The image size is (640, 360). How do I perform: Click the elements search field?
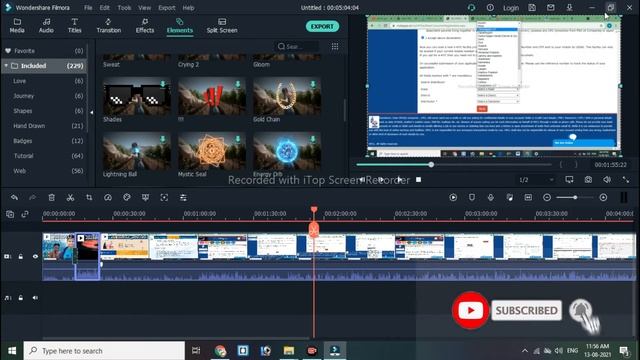pyautogui.click(x=296, y=47)
